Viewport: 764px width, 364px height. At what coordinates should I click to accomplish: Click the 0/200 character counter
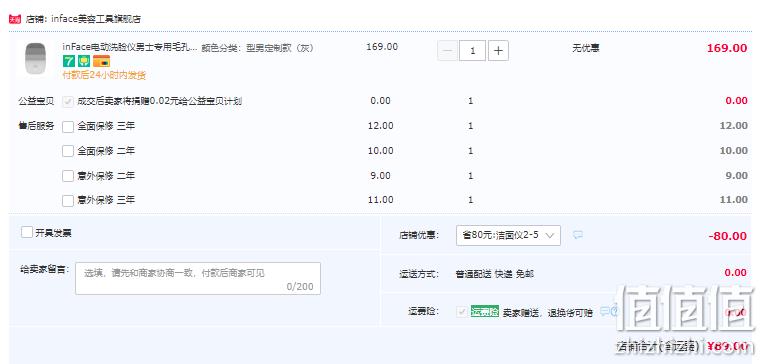[x=300, y=287]
